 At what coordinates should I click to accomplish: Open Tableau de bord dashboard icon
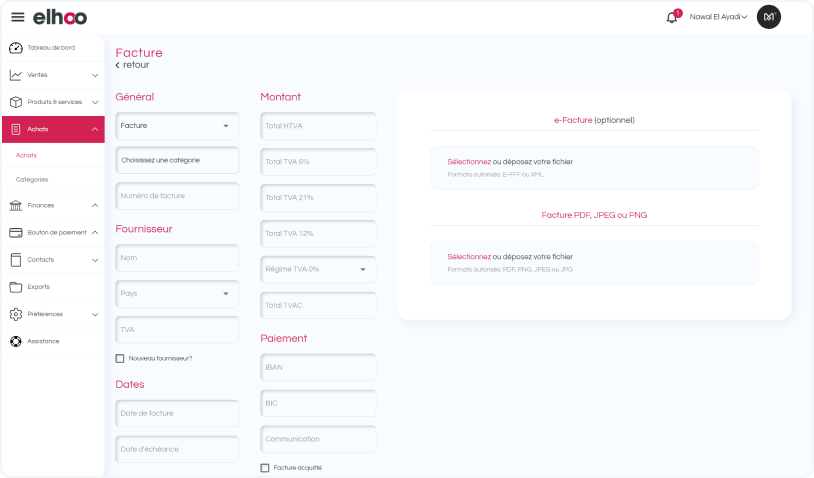point(16,48)
